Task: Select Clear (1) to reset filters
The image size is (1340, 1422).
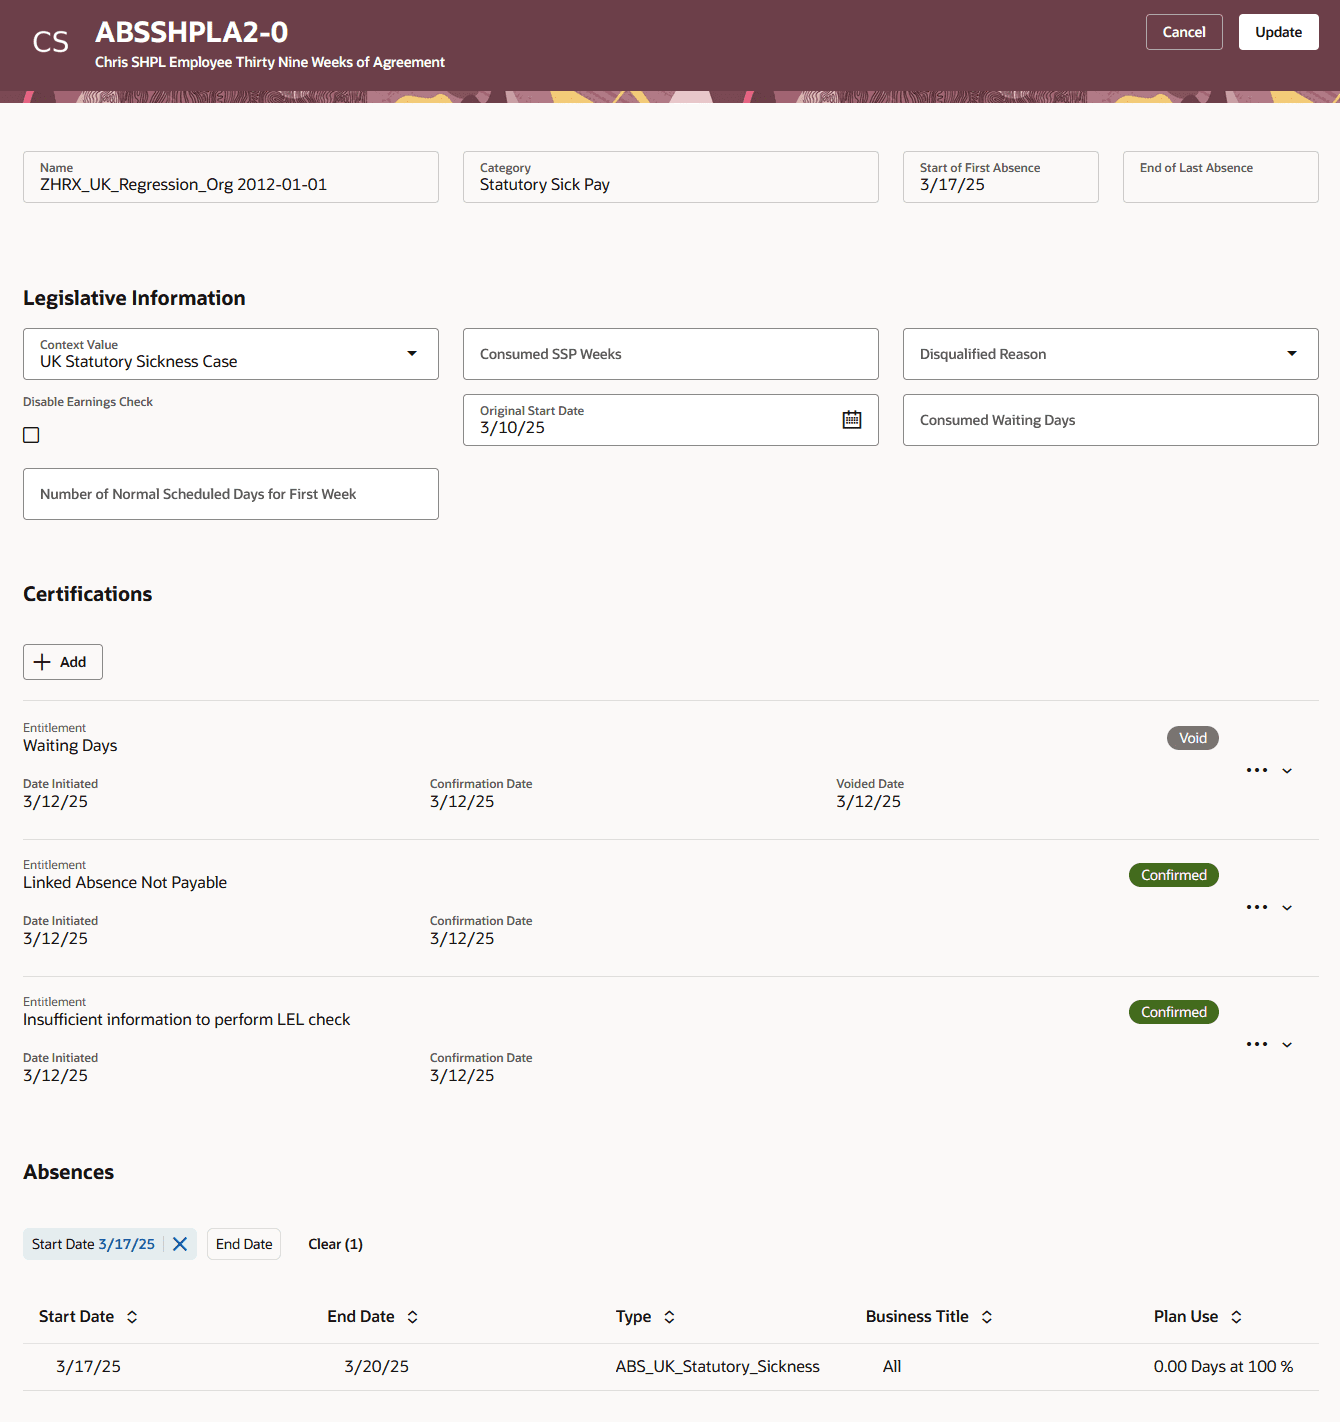Action: coord(335,1243)
